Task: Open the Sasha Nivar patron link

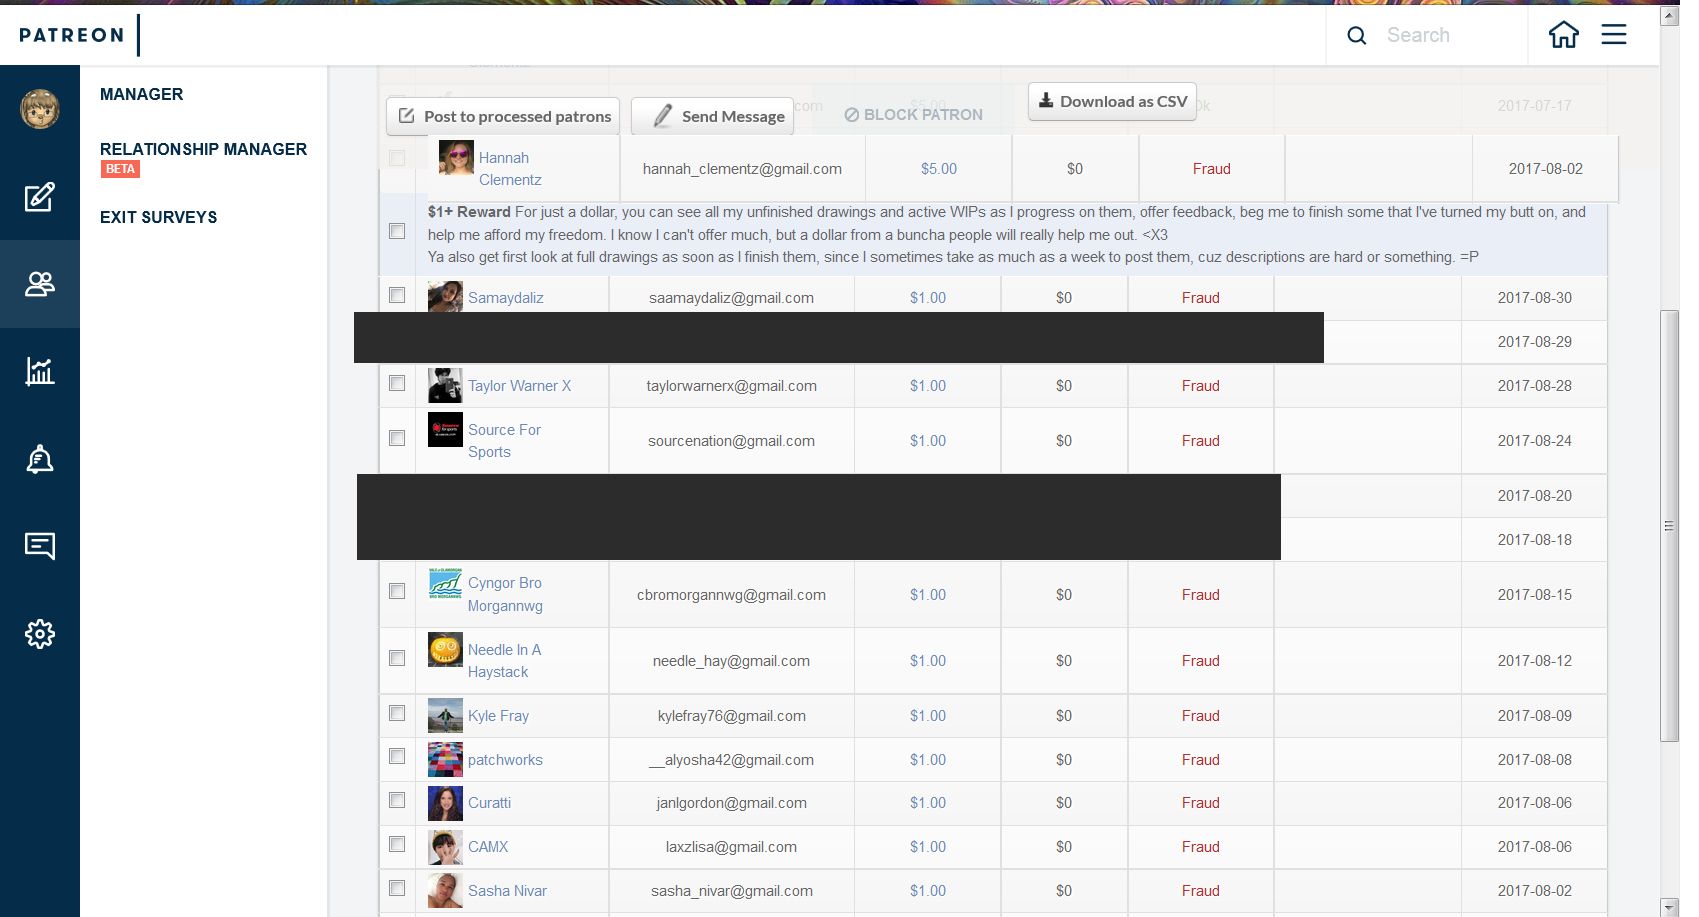Action: pos(507,891)
